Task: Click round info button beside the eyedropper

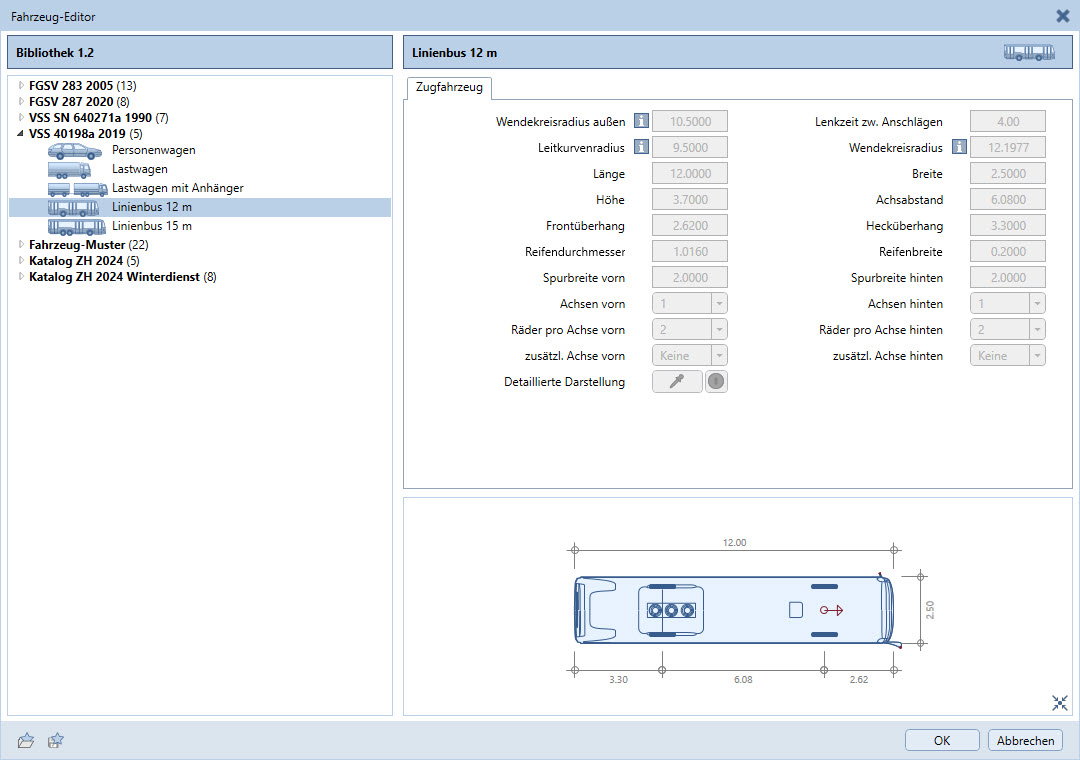Action: [x=716, y=382]
